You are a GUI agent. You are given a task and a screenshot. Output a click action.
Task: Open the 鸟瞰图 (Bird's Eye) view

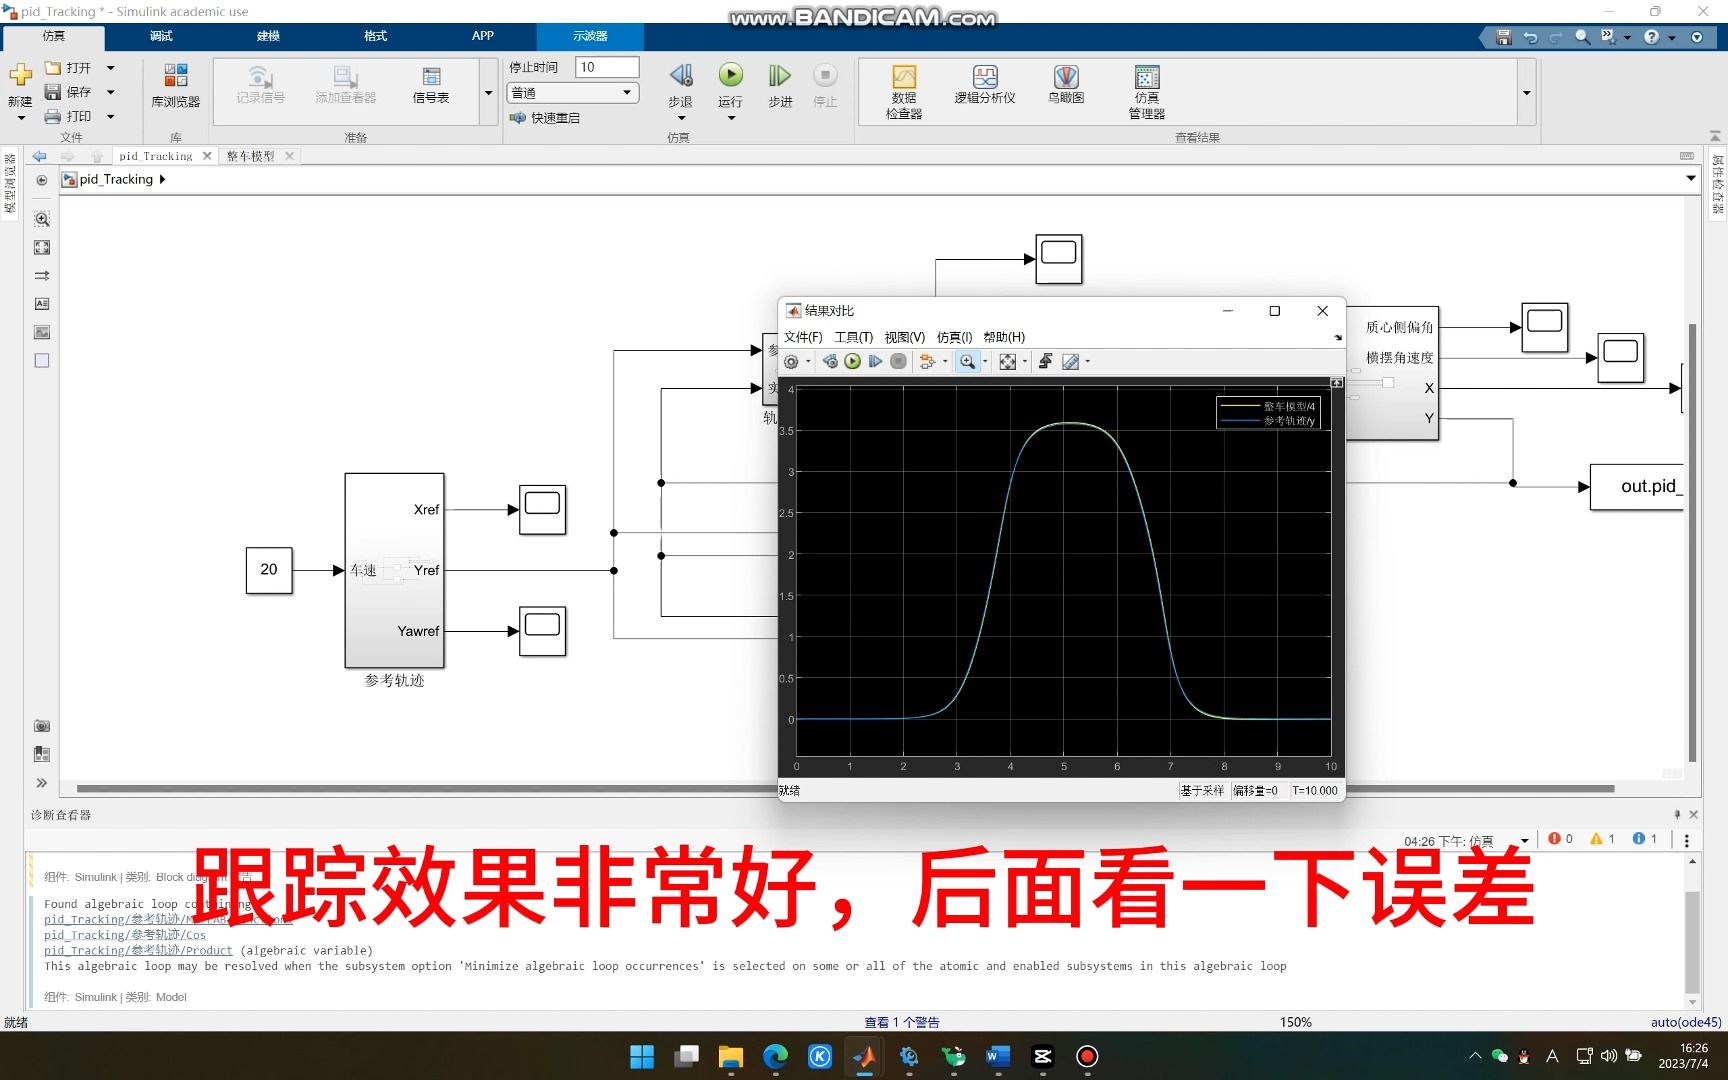coord(1064,89)
